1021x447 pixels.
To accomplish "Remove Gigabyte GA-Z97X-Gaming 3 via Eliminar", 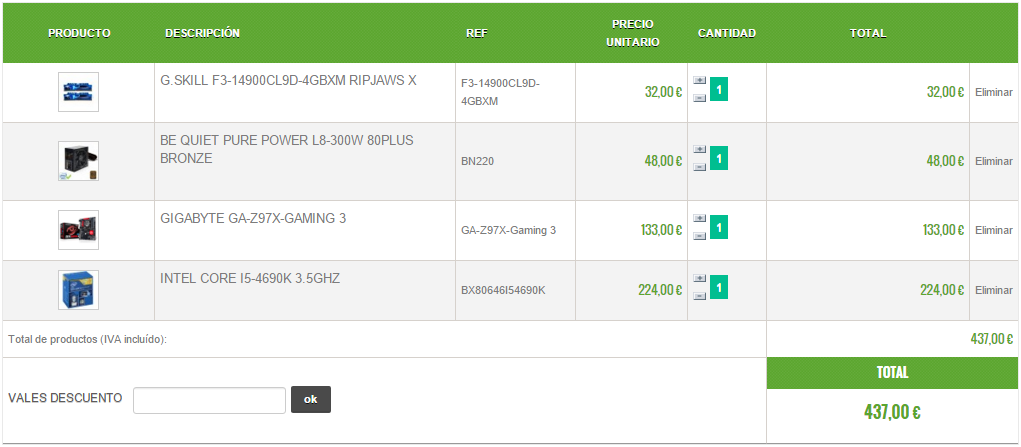I will coord(994,230).
